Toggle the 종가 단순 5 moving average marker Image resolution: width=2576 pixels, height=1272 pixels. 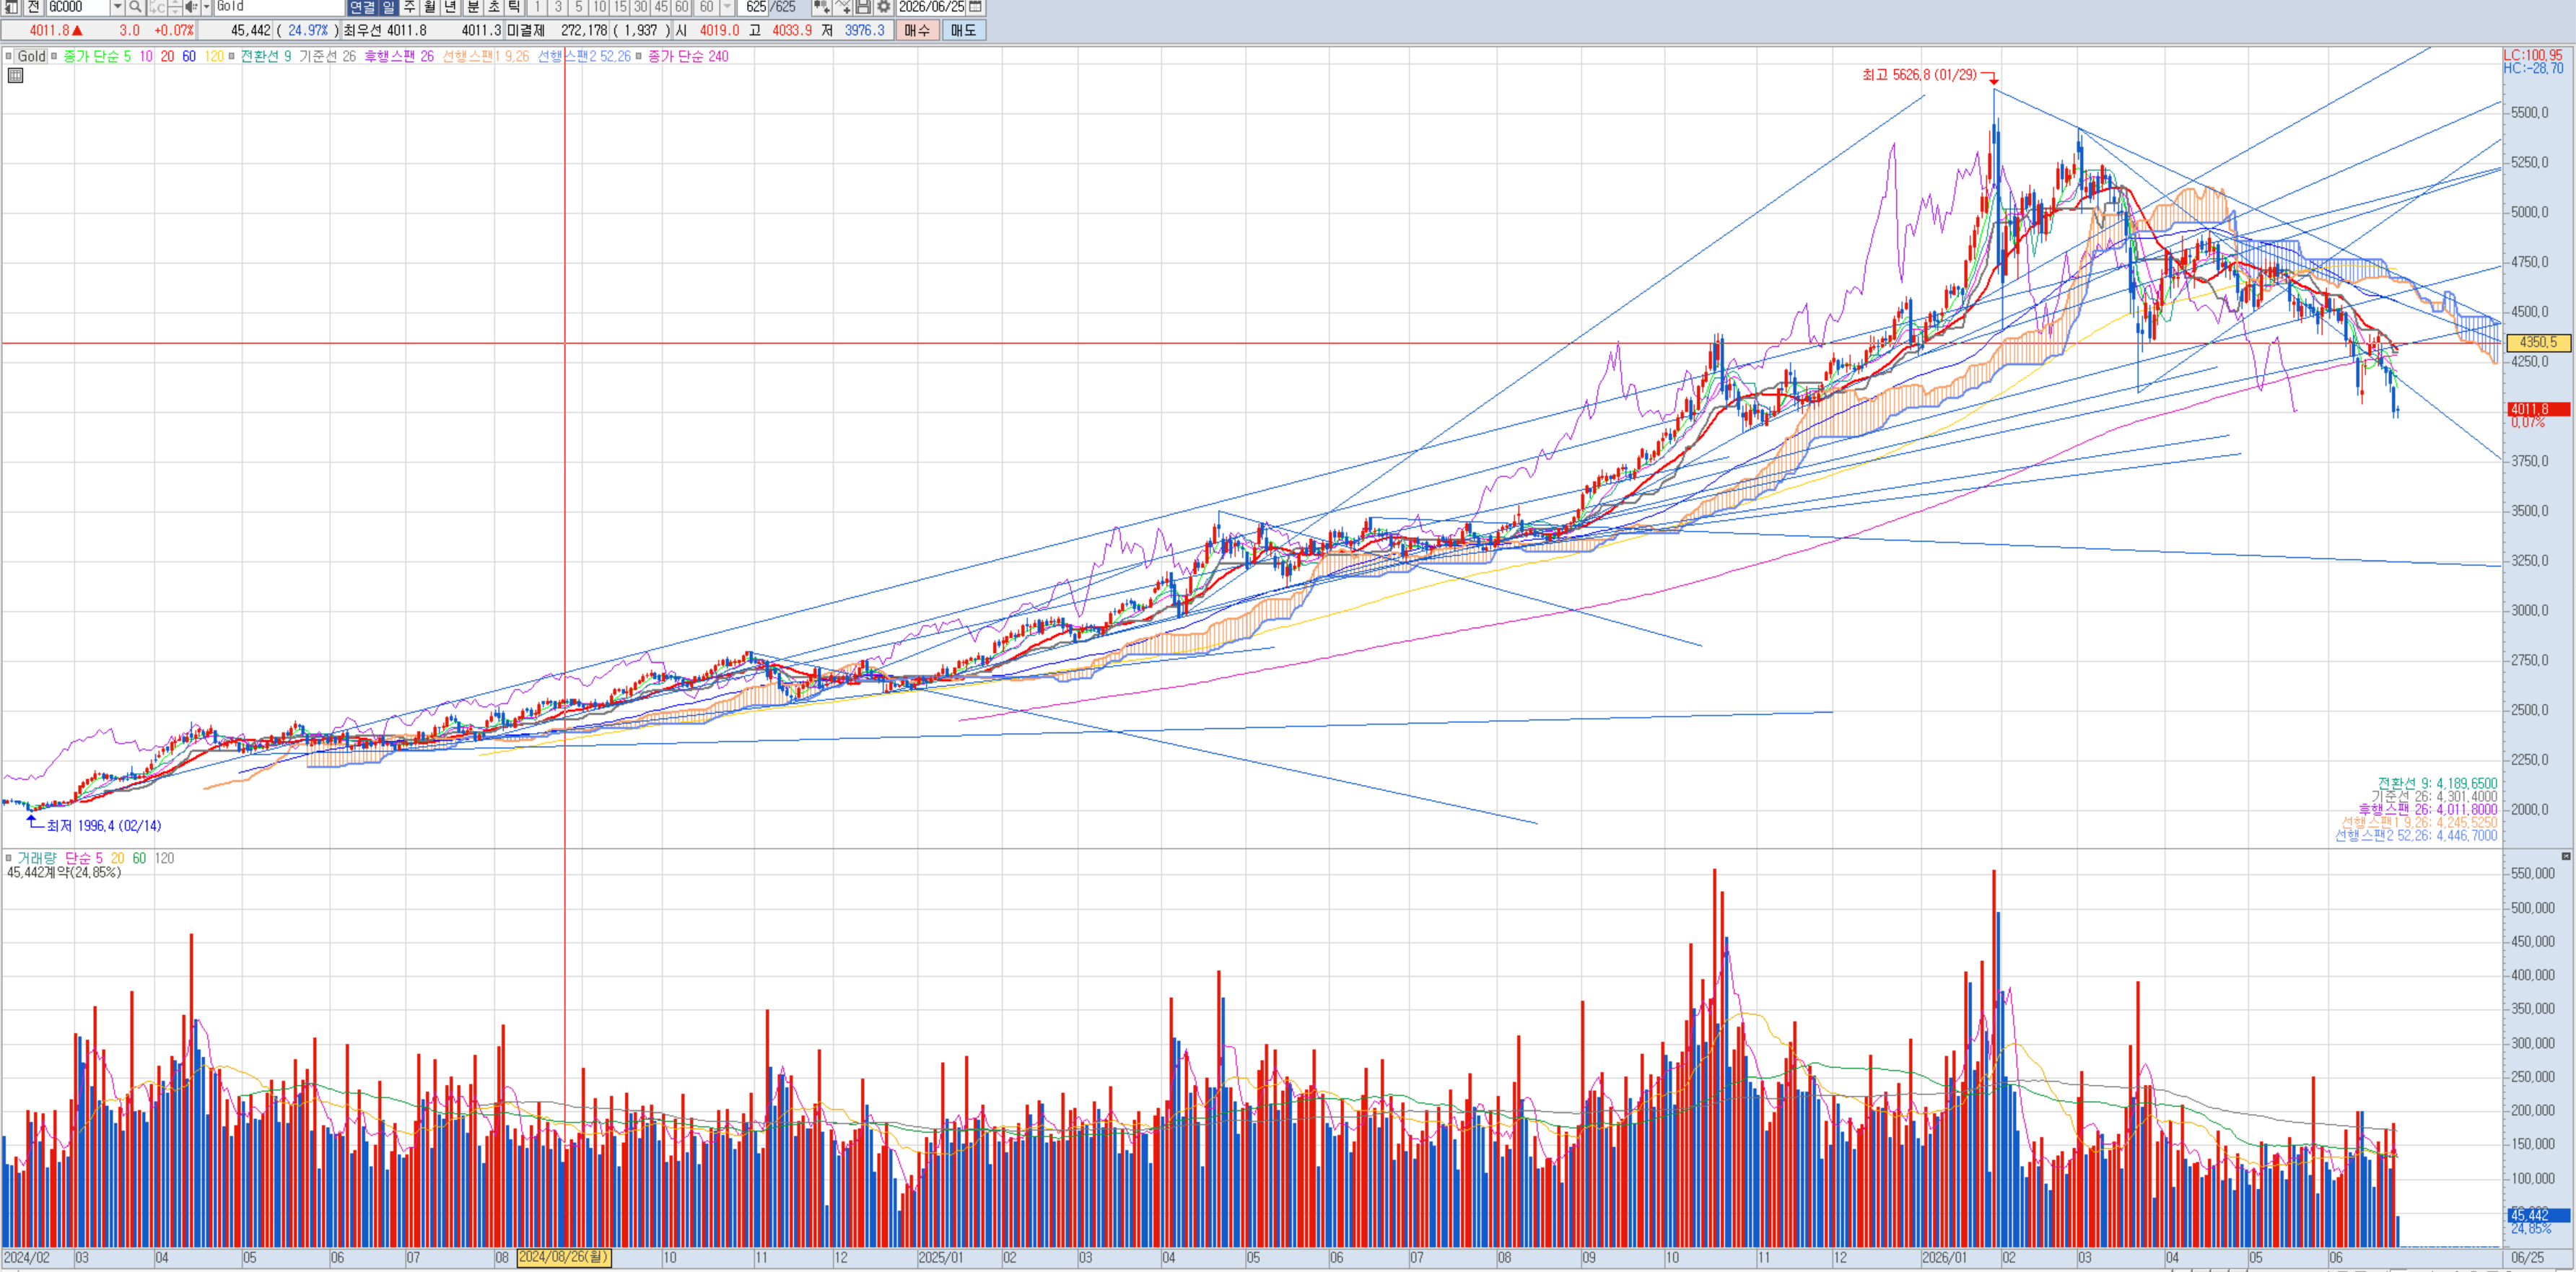pyautogui.click(x=54, y=56)
